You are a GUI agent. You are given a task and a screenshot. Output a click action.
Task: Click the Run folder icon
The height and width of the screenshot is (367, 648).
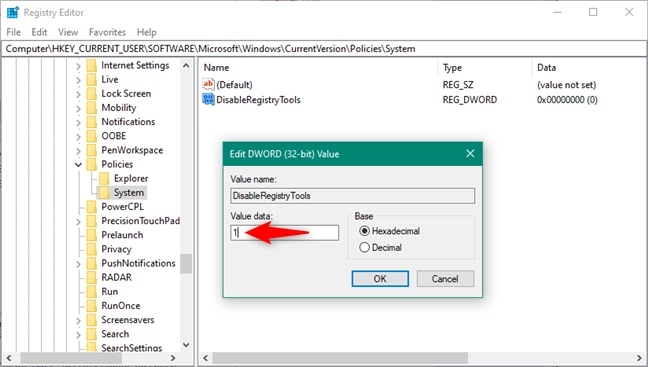(92, 291)
